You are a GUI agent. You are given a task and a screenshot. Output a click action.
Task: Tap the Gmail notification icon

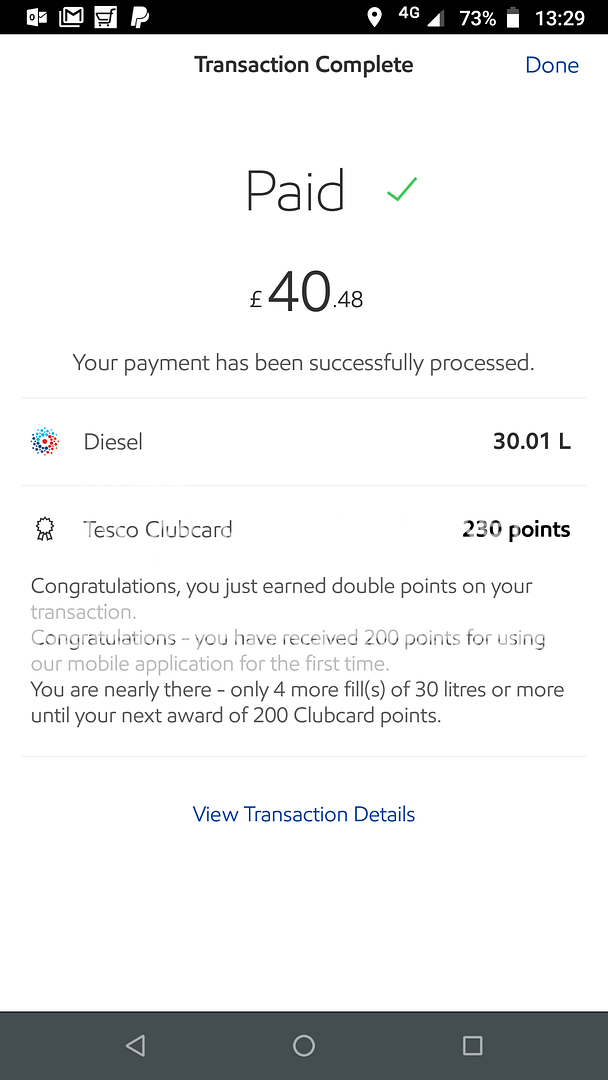(71, 17)
